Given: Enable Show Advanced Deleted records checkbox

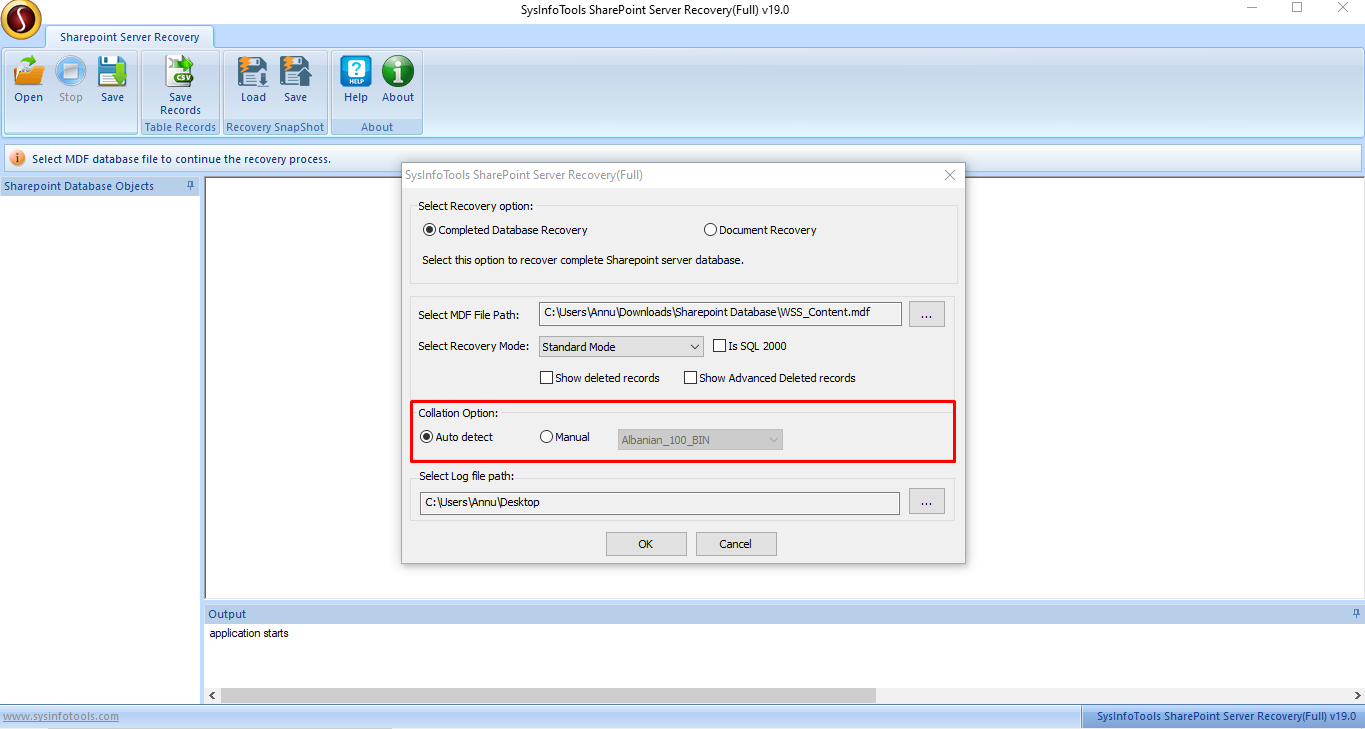Looking at the screenshot, I should pyautogui.click(x=690, y=378).
